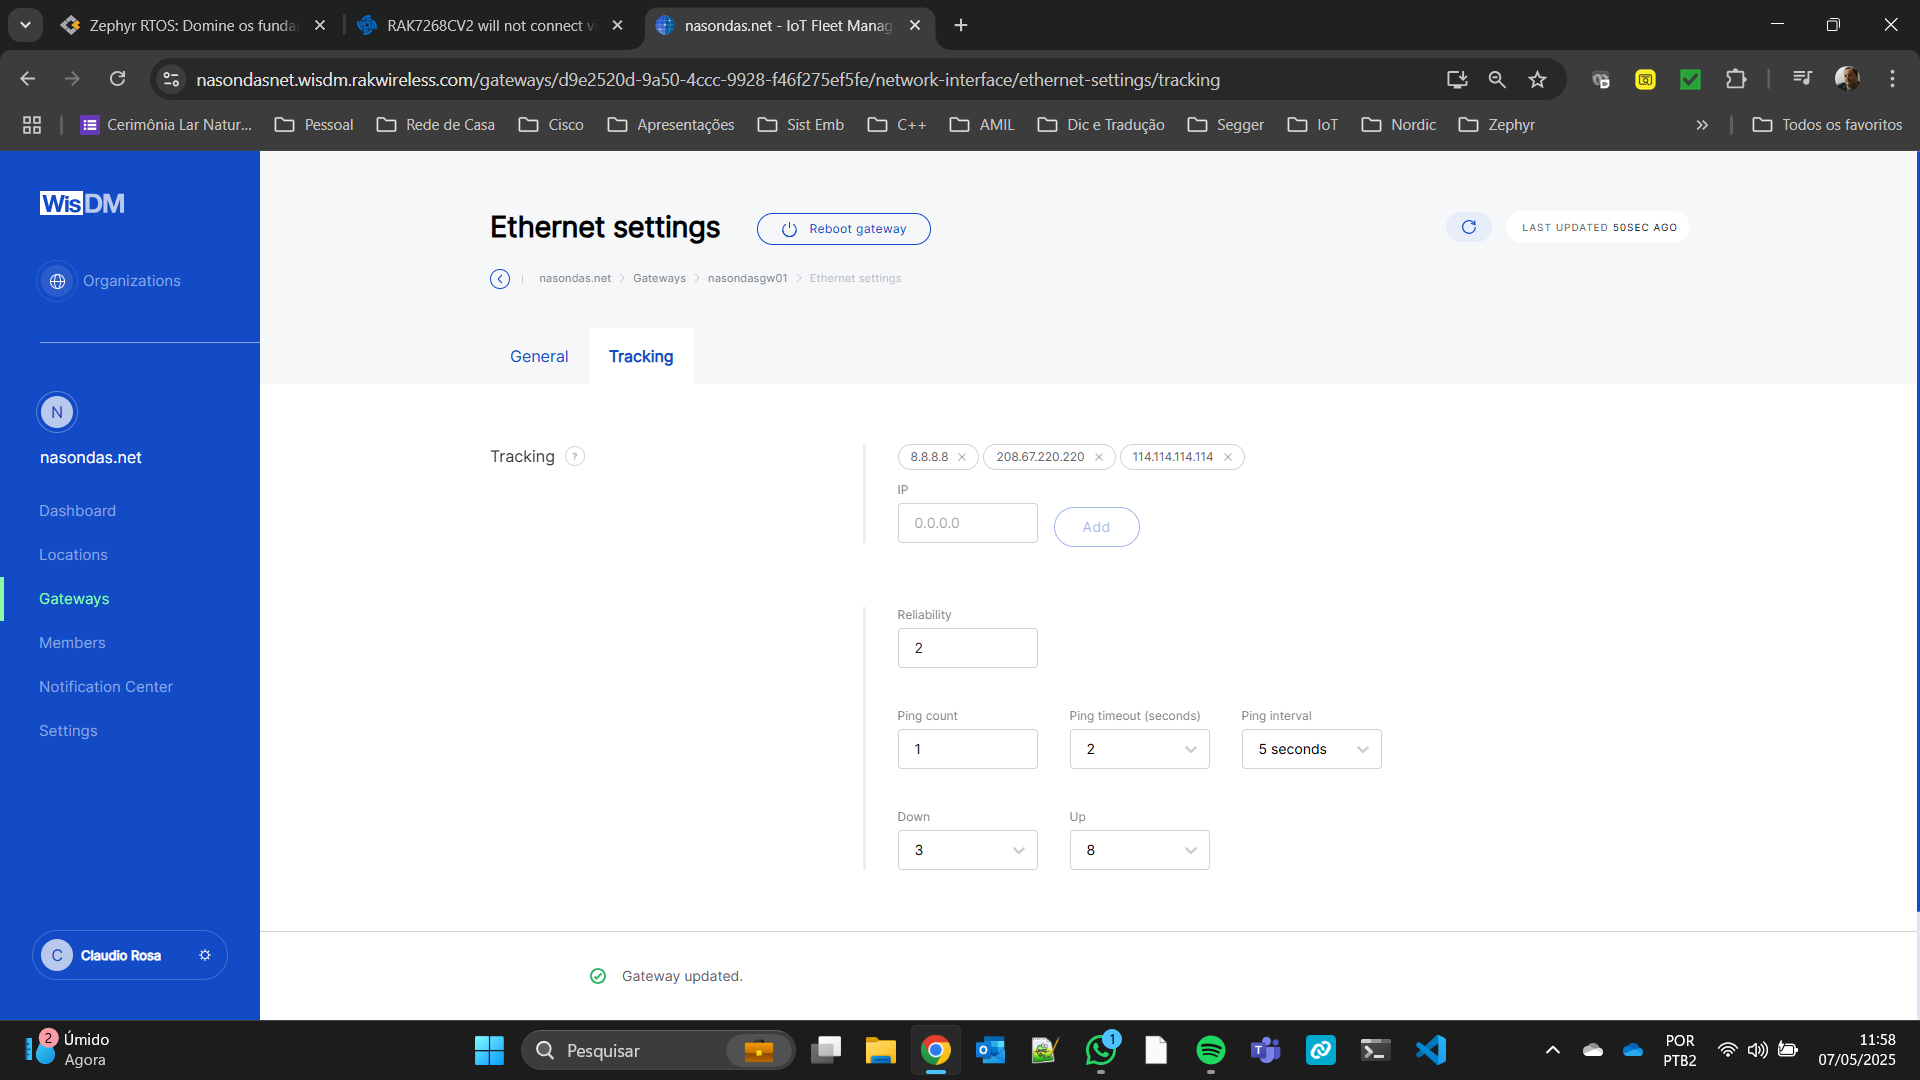Image resolution: width=1920 pixels, height=1080 pixels.
Task: Remove the 208.67.220.220 IP tag
Action: pyautogui.click(x=1099, y=457)
